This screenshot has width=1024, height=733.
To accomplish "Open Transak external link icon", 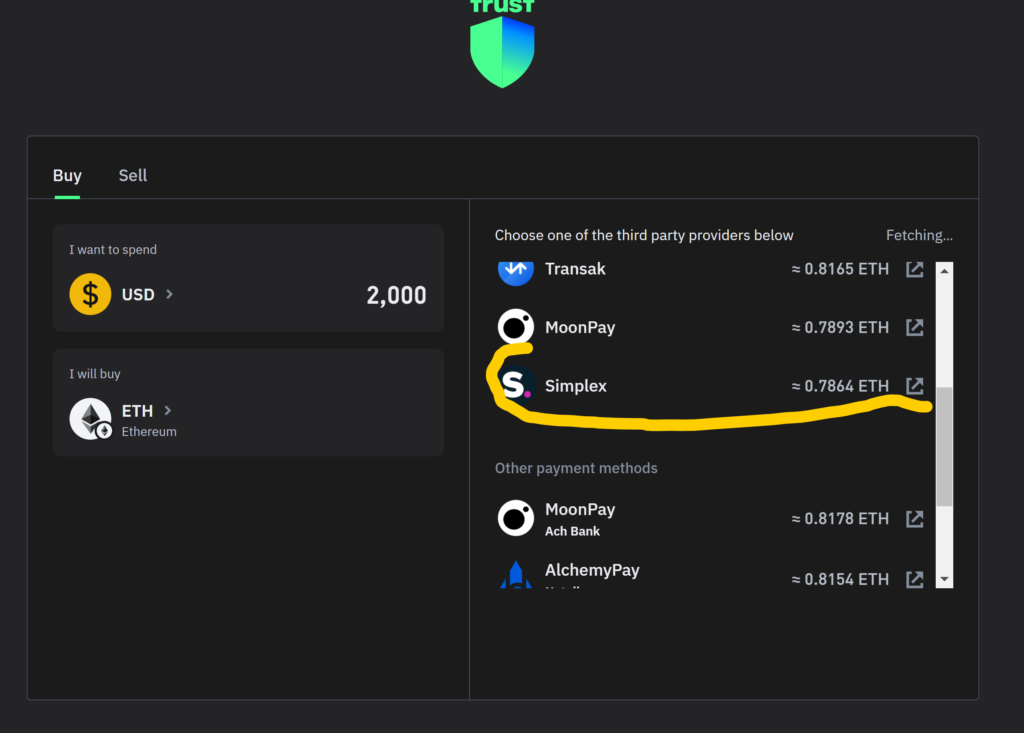I will (915, 269).
